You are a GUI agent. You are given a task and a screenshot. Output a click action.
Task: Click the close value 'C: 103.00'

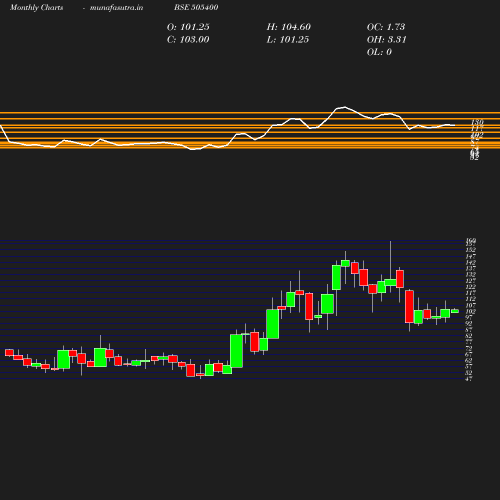(188, 40)
